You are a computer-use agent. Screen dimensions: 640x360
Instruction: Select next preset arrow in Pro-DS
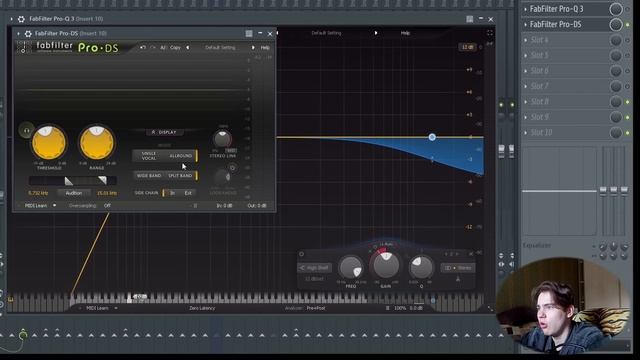tap(253, 48)
